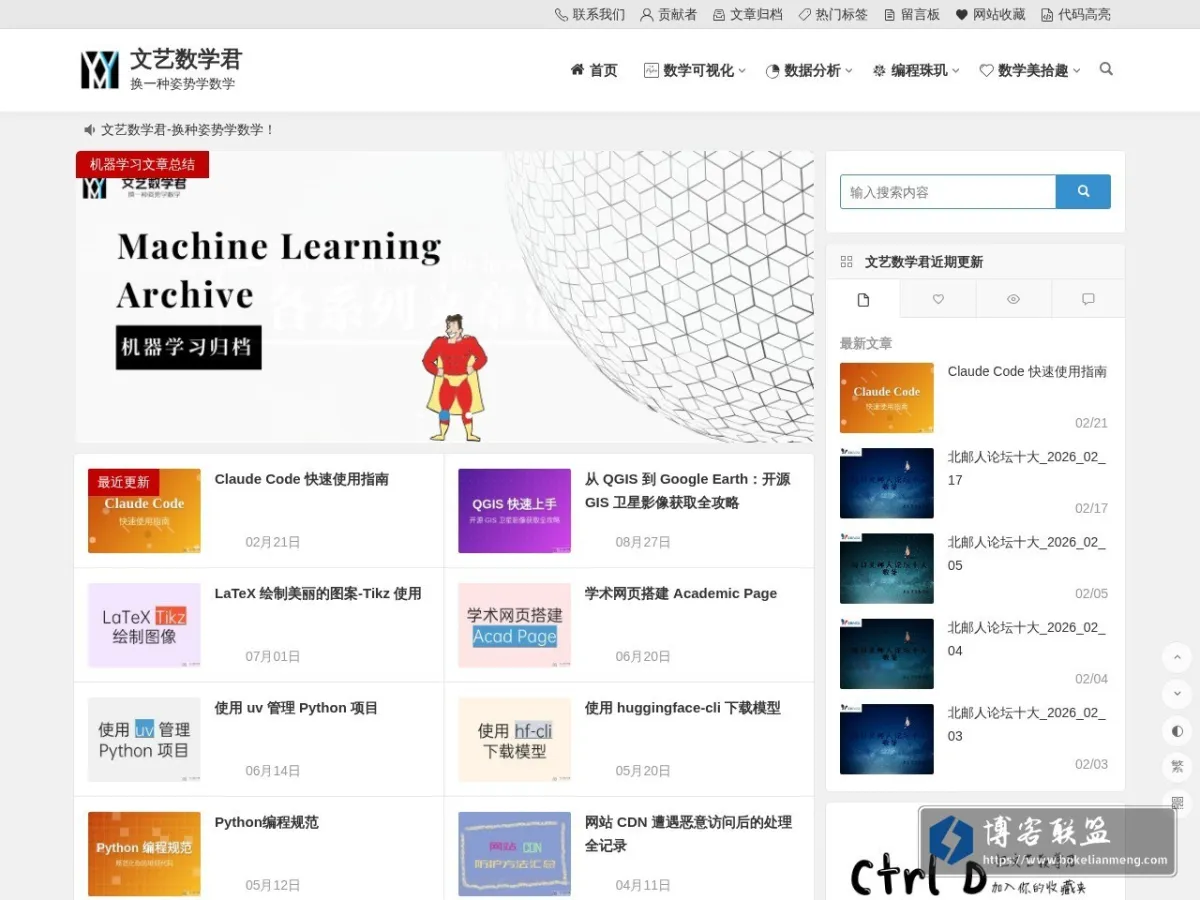Open the QGIS 到 Google Earth article
Screen dimensions: 1200x900
[x=688, y=491]
